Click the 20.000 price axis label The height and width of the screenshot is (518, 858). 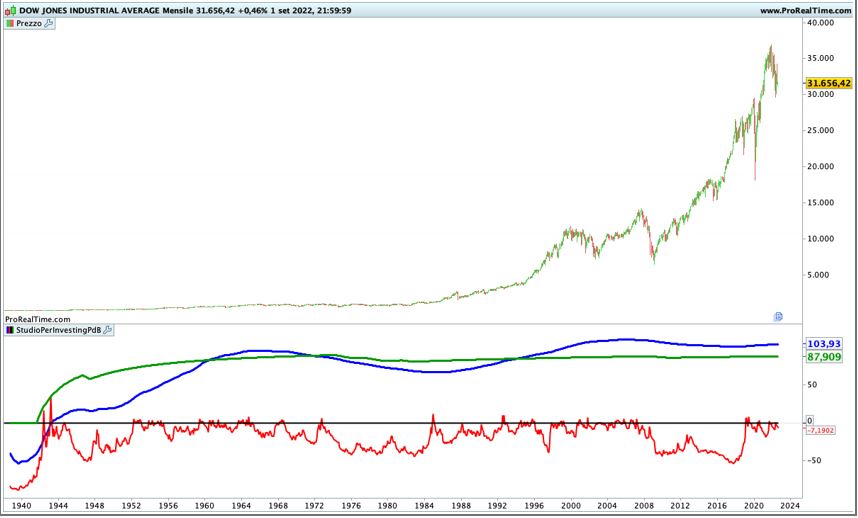click(821, 166)
